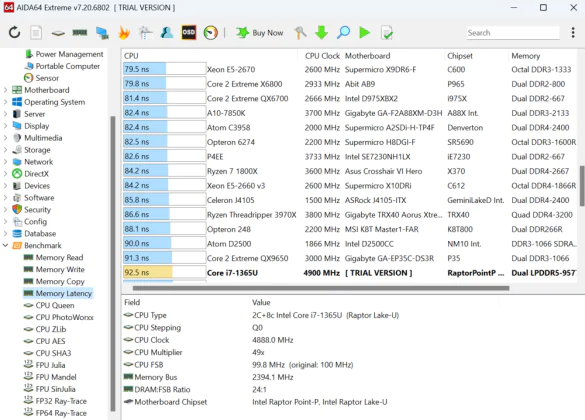Open the FPU SinJulia benchmark

[x=50, y=389]
